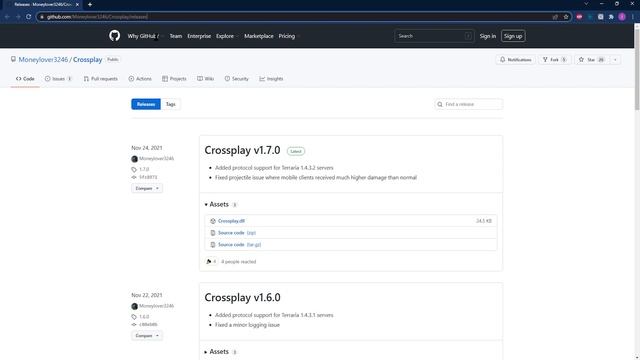The width and height of the screenshot is (640, 360).
Task: Click the browser address bar URL
Action: pos(97,17)
